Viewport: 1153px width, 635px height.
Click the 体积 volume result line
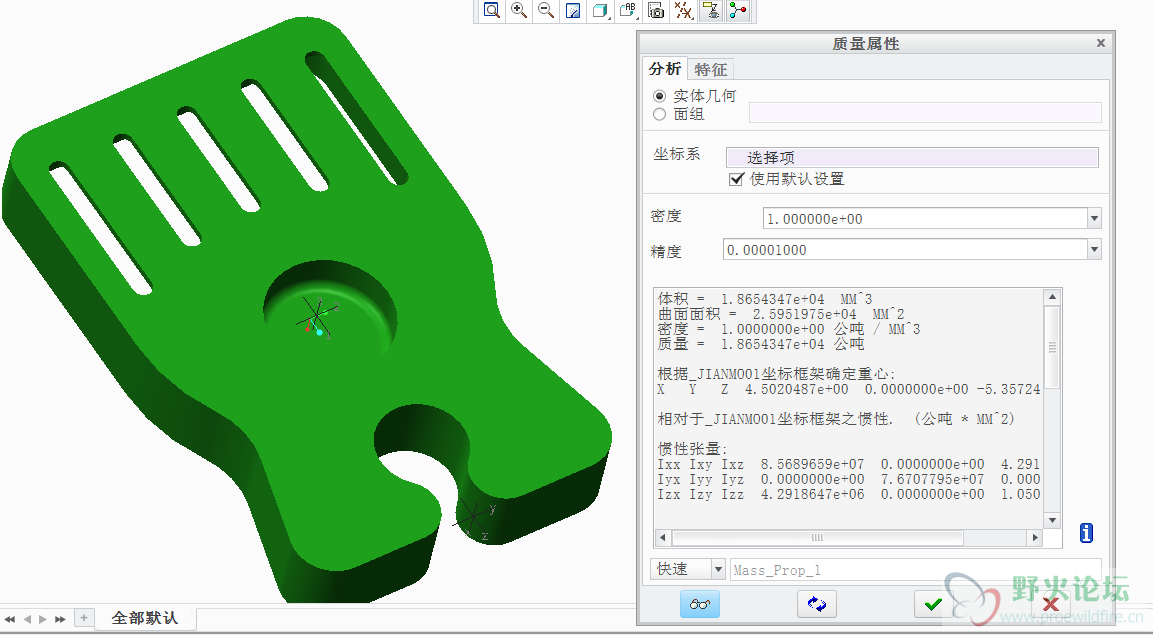point(765,299)
